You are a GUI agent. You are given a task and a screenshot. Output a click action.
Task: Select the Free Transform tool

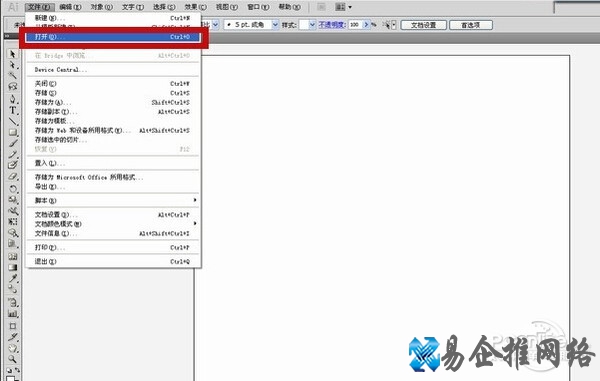(13, 221)
